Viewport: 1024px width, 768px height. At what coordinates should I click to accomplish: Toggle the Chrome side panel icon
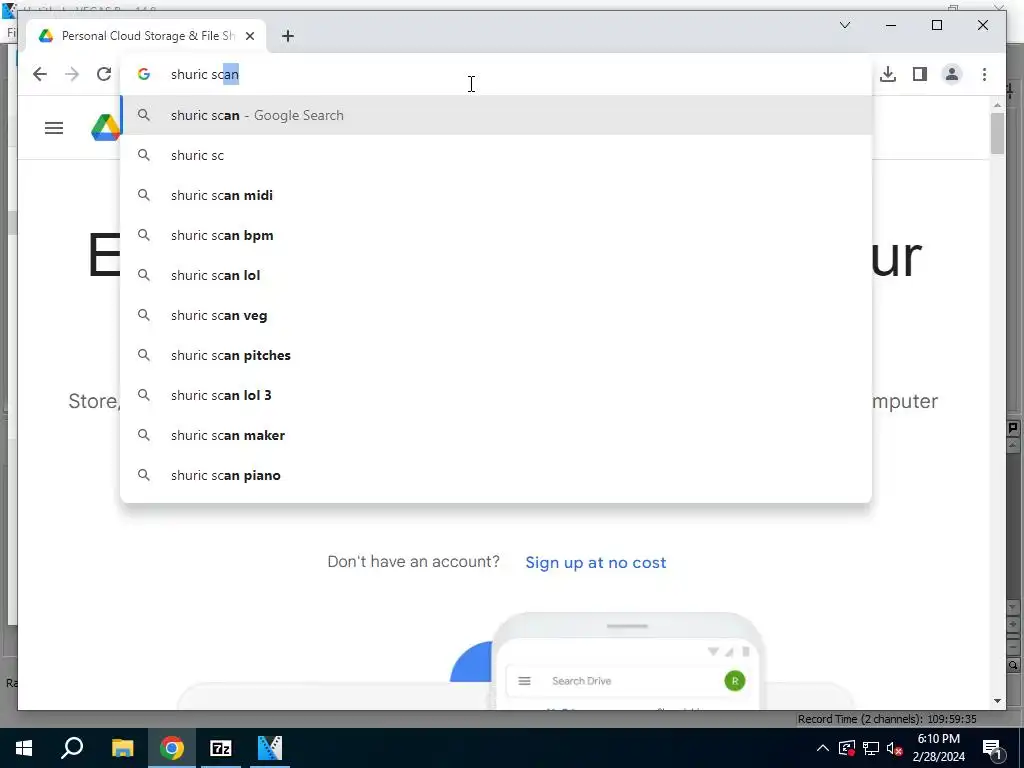point(920,74)
